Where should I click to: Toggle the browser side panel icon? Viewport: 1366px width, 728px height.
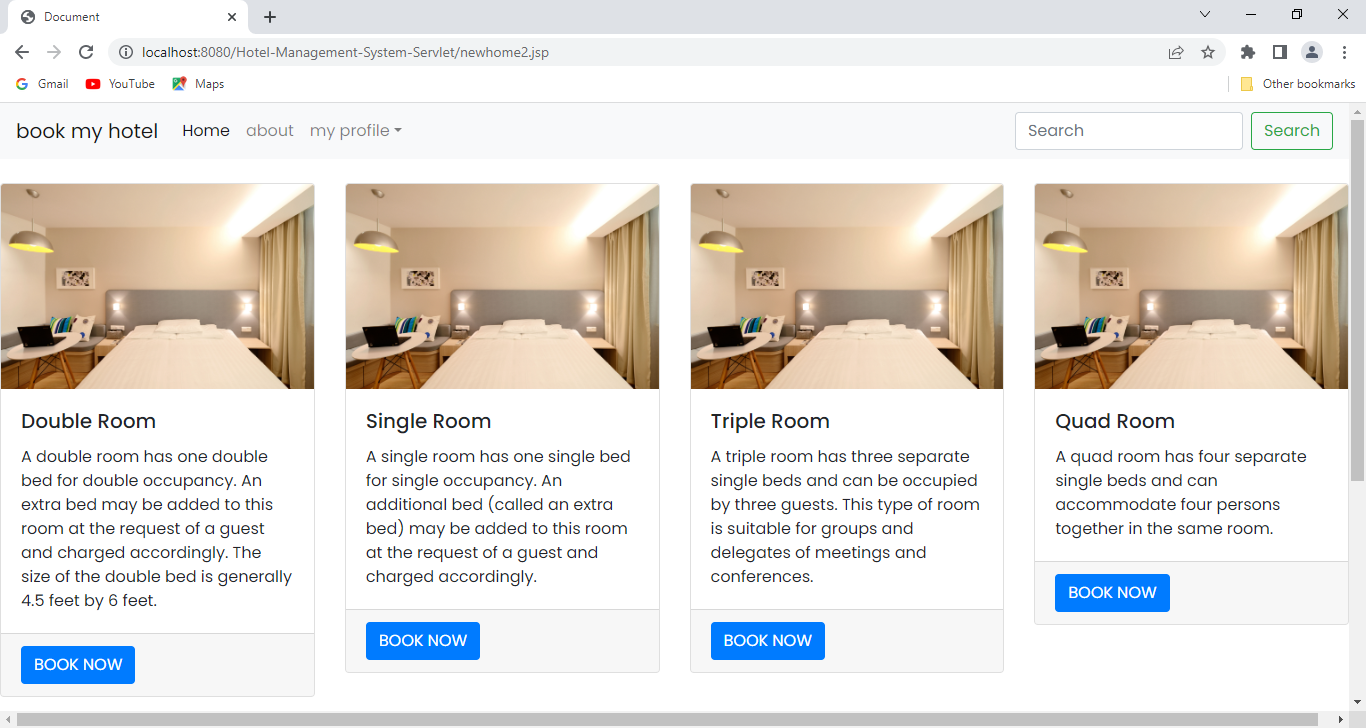(x=1280, y=52)
